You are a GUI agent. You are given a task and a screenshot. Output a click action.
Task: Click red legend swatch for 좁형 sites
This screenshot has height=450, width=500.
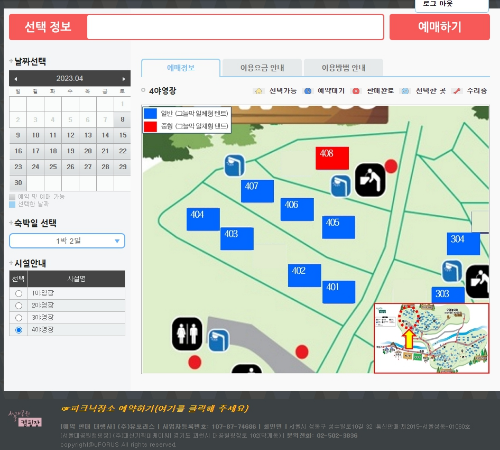(x=150, y=127)
